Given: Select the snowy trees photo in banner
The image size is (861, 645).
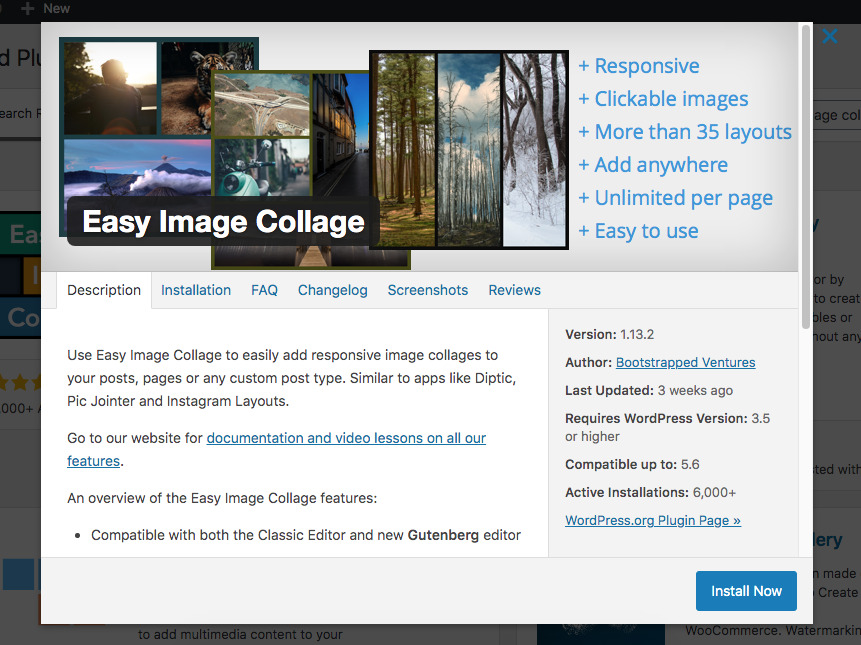Looking at the screenshot, I should click(533, 150).
